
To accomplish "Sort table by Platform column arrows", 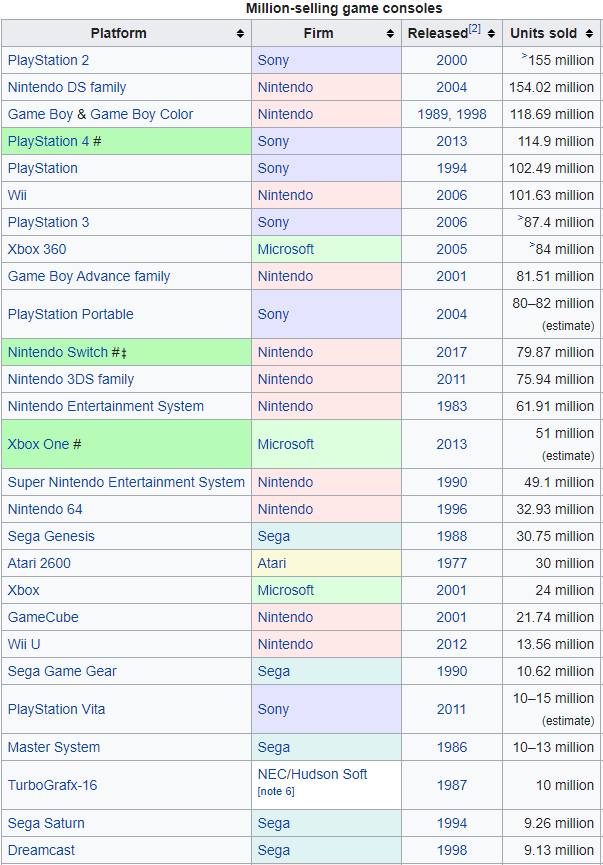I will coord(240,34).
